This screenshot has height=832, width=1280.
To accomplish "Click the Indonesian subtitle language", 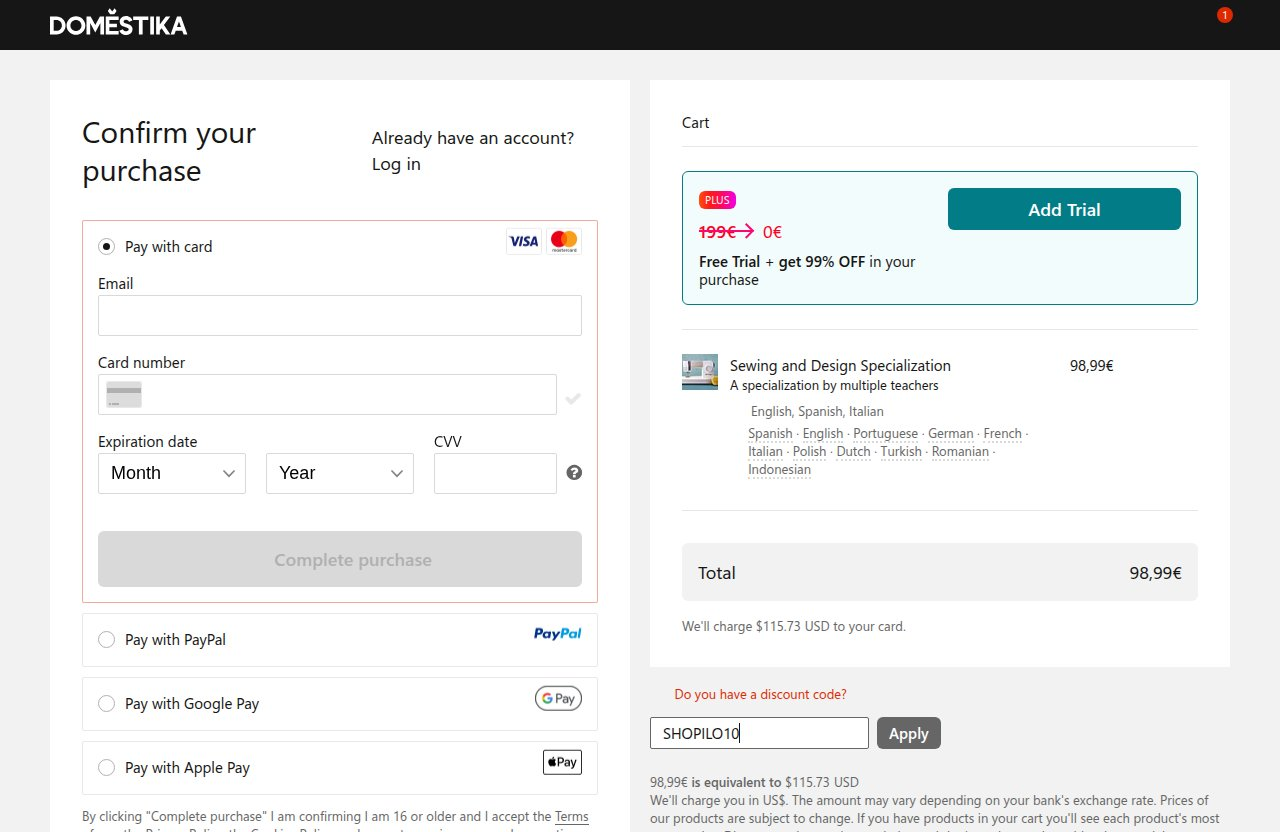I will 780,470.
